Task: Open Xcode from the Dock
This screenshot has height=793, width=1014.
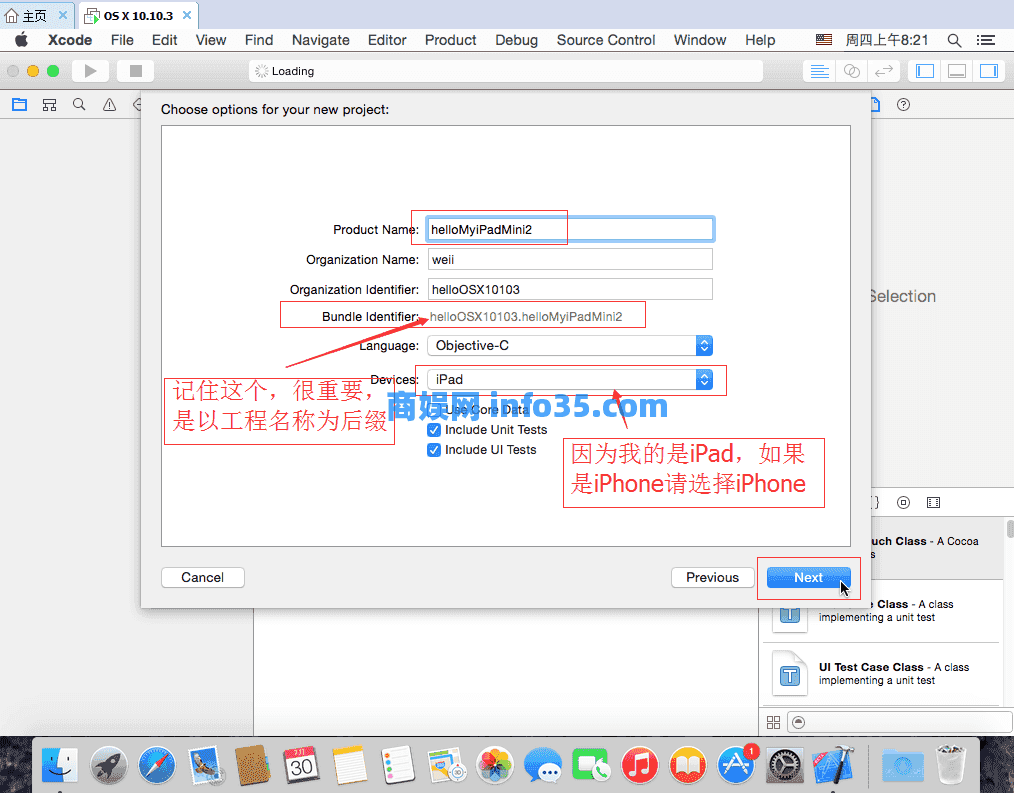Action: pyautogui.click(x=833, y=765)
